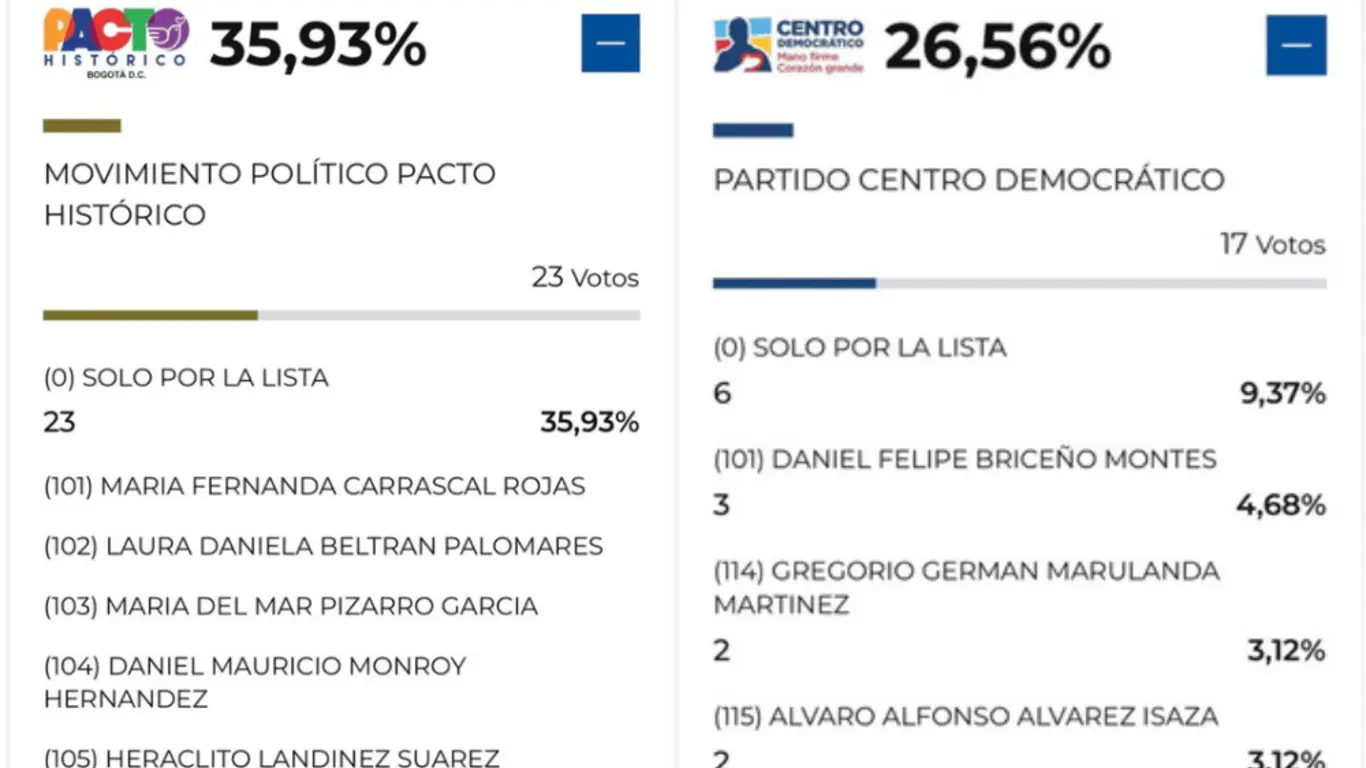Viewport: 1366px width, 768px height.
Task: Select candidate Maria del Mar Pizarro Garcia
Action: tap(289, 606)
